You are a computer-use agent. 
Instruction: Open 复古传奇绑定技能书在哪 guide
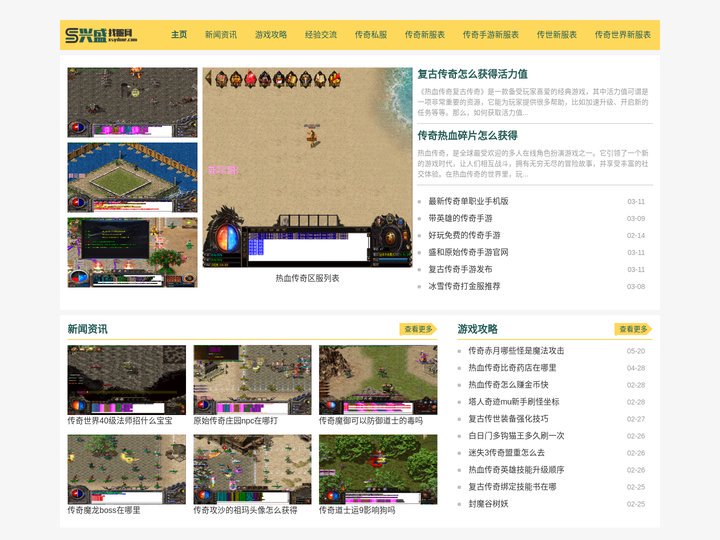coord(512,487)
